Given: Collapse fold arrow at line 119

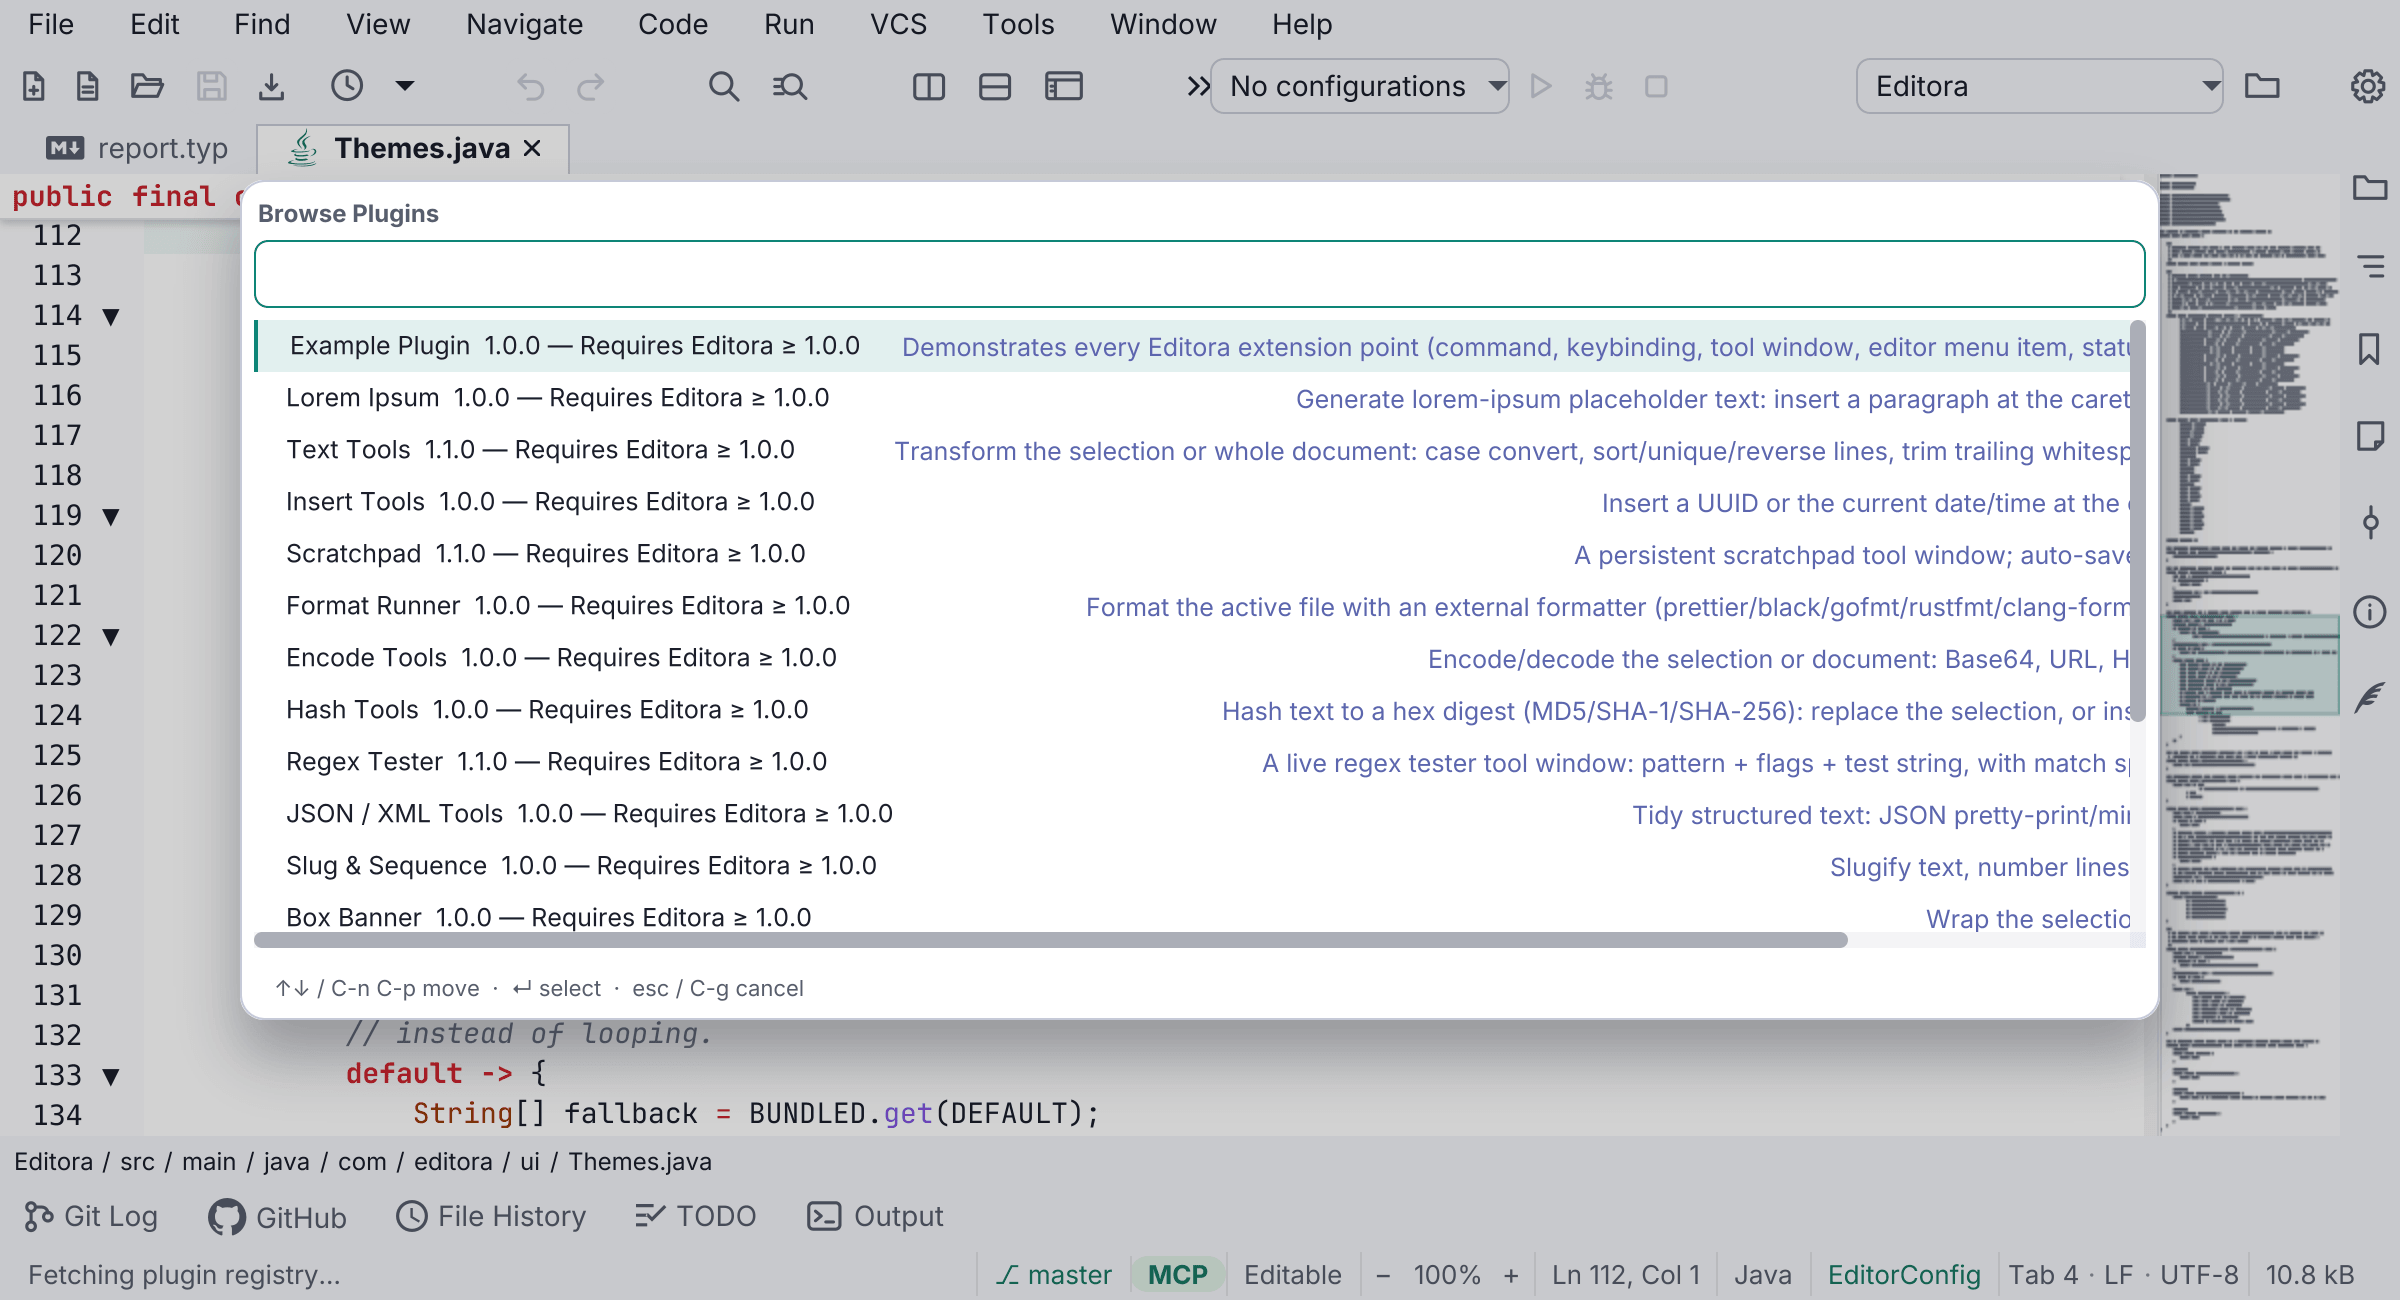Looking at the screenshot, I should click(111, 517).
